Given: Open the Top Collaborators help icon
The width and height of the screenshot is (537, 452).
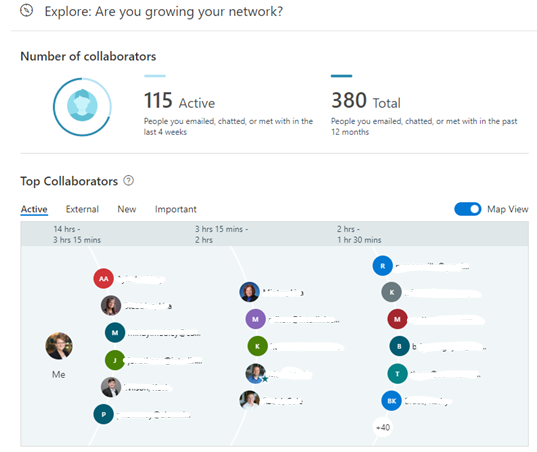Looking at the screenshot, I should pyautogui.click(x=128, y=180).
